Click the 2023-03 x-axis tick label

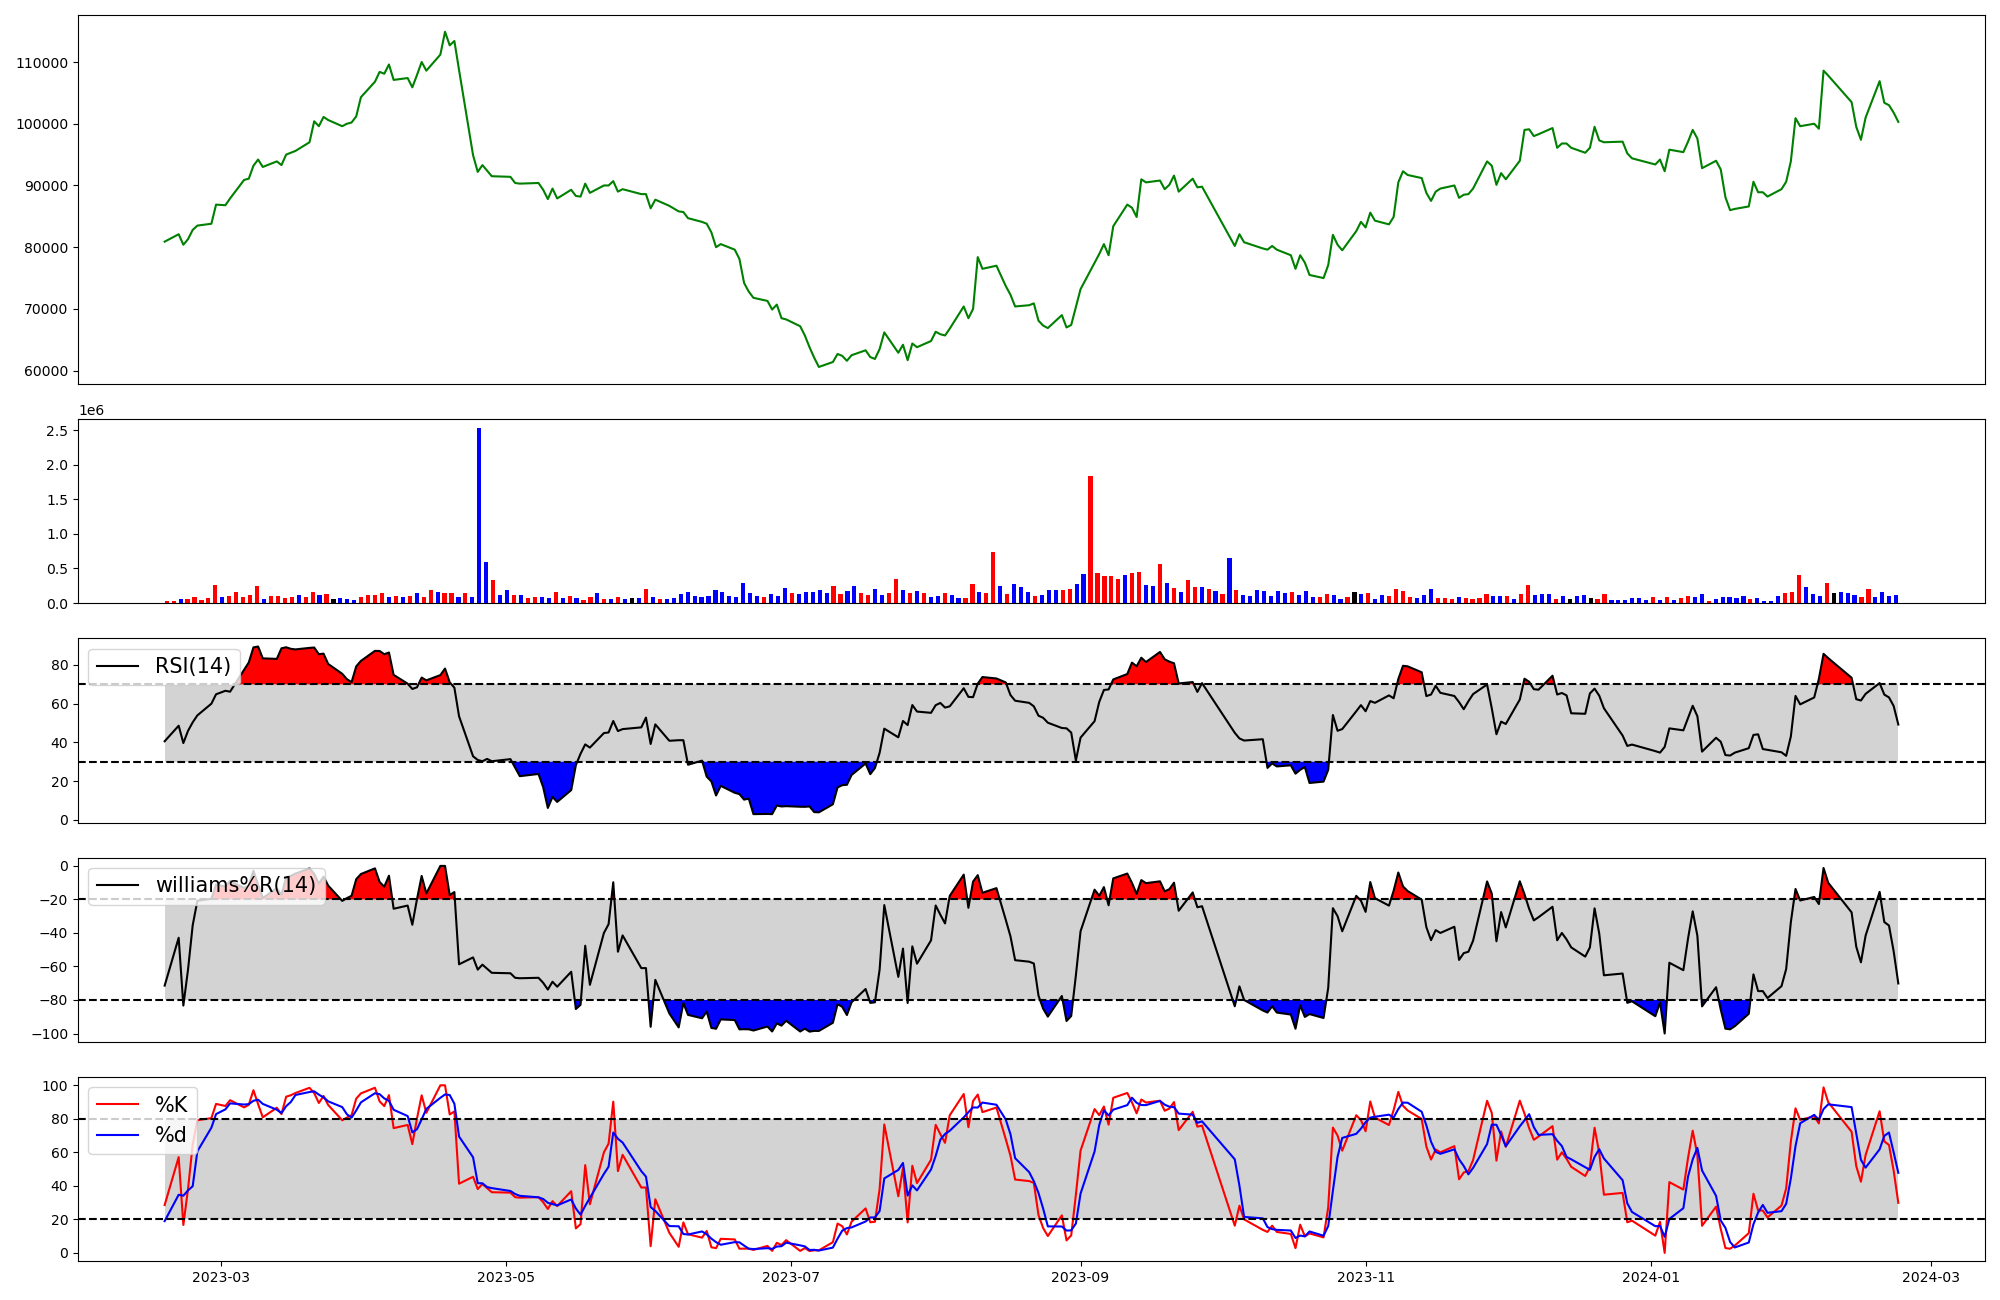221,1277
